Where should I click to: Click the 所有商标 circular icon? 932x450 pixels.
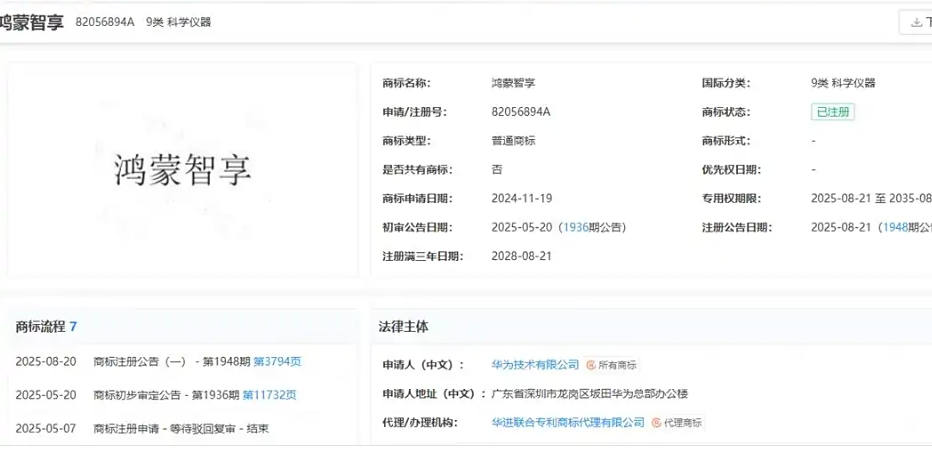tap(591, 365)
